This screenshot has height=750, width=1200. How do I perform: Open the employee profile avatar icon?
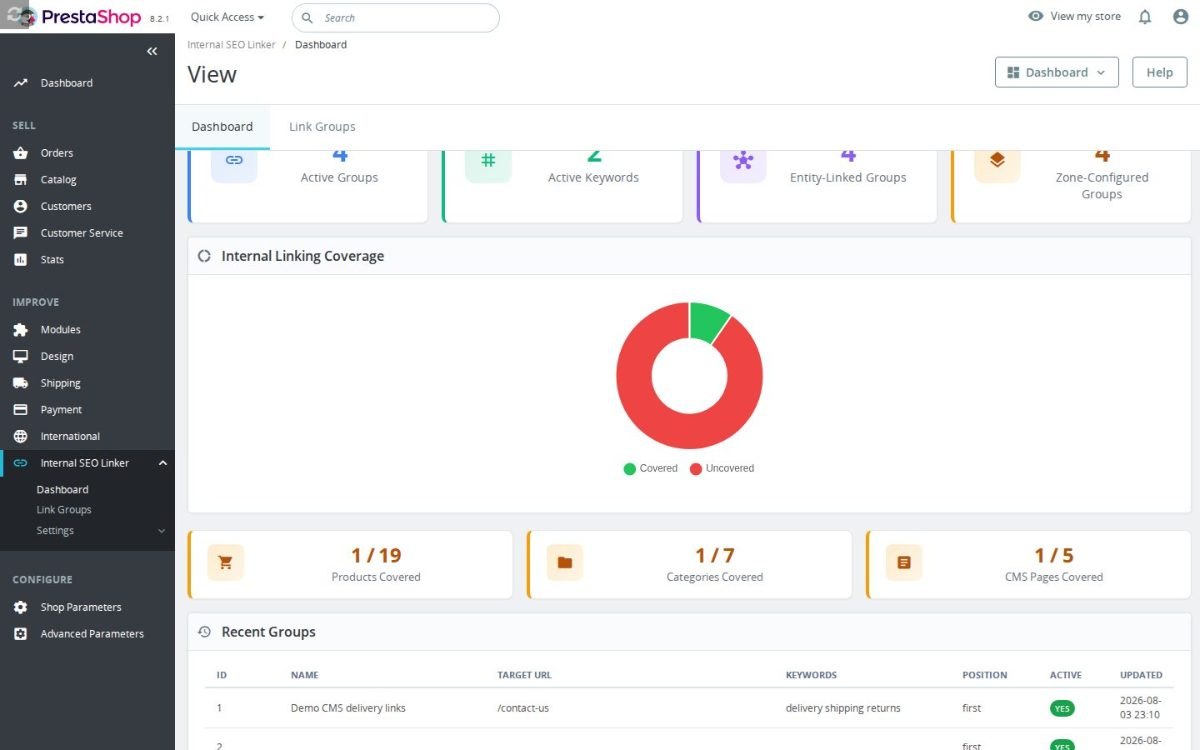[x=1180, y=17]
